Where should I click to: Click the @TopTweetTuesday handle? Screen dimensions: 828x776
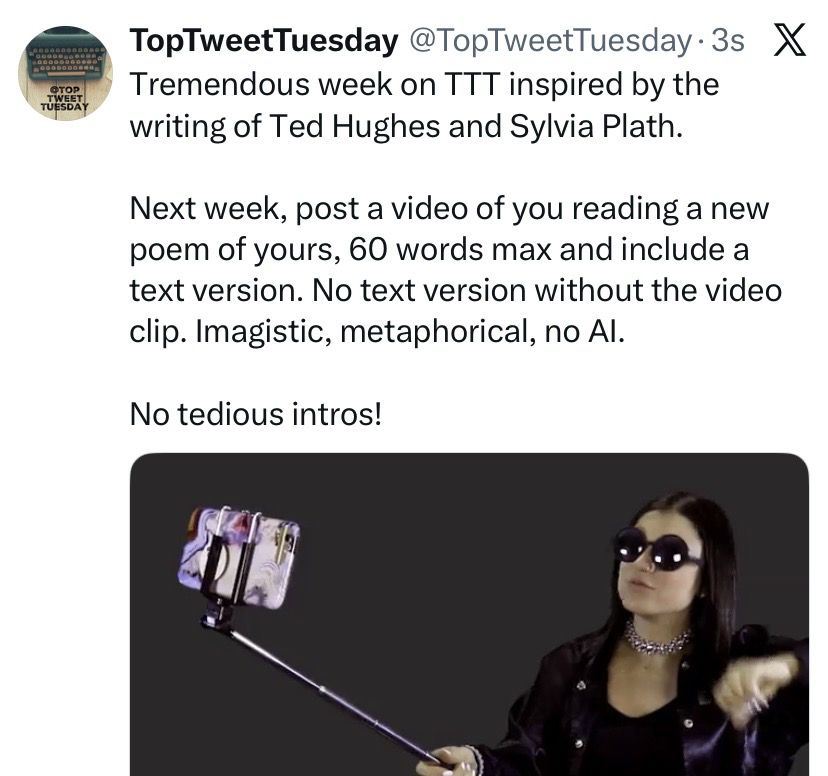pyautogui.click(x=548, y=41)
